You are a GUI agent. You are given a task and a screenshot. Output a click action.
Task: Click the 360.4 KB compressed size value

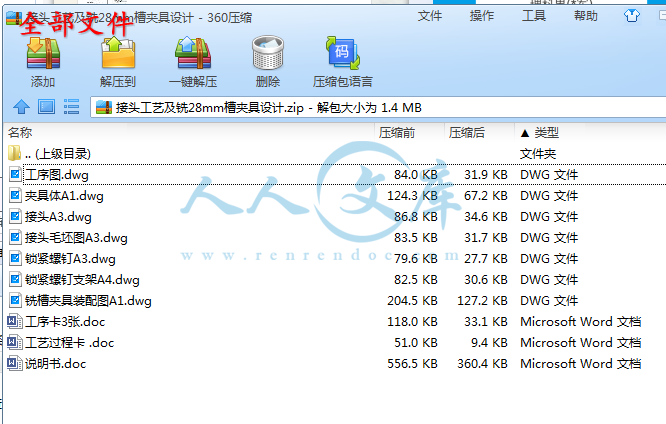tap(482, 364)
